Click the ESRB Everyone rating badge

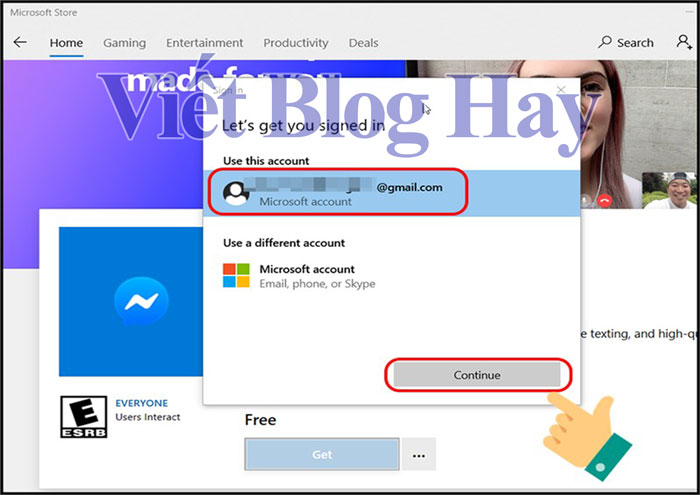click(83, 417)
